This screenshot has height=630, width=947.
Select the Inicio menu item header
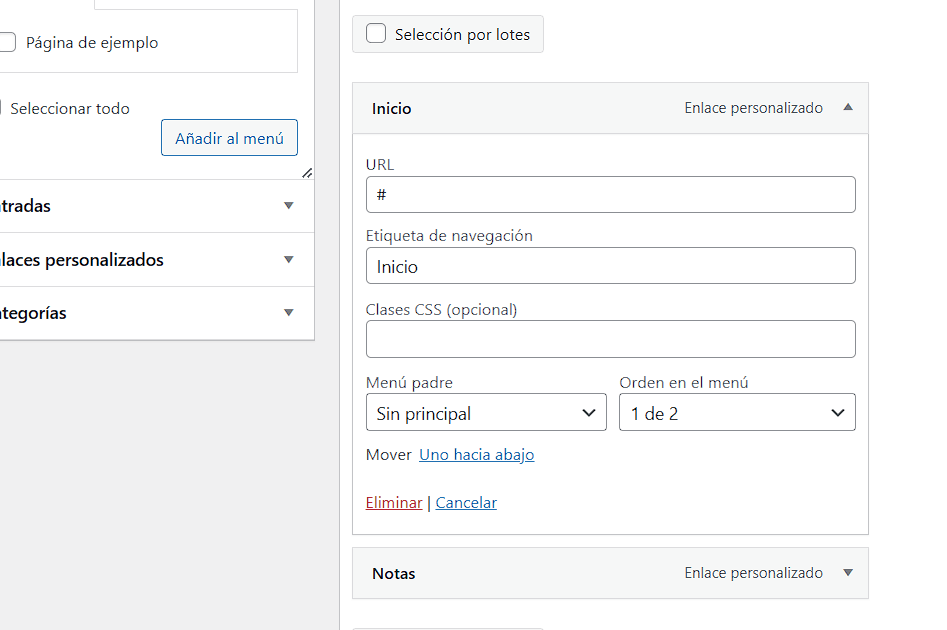392,109
